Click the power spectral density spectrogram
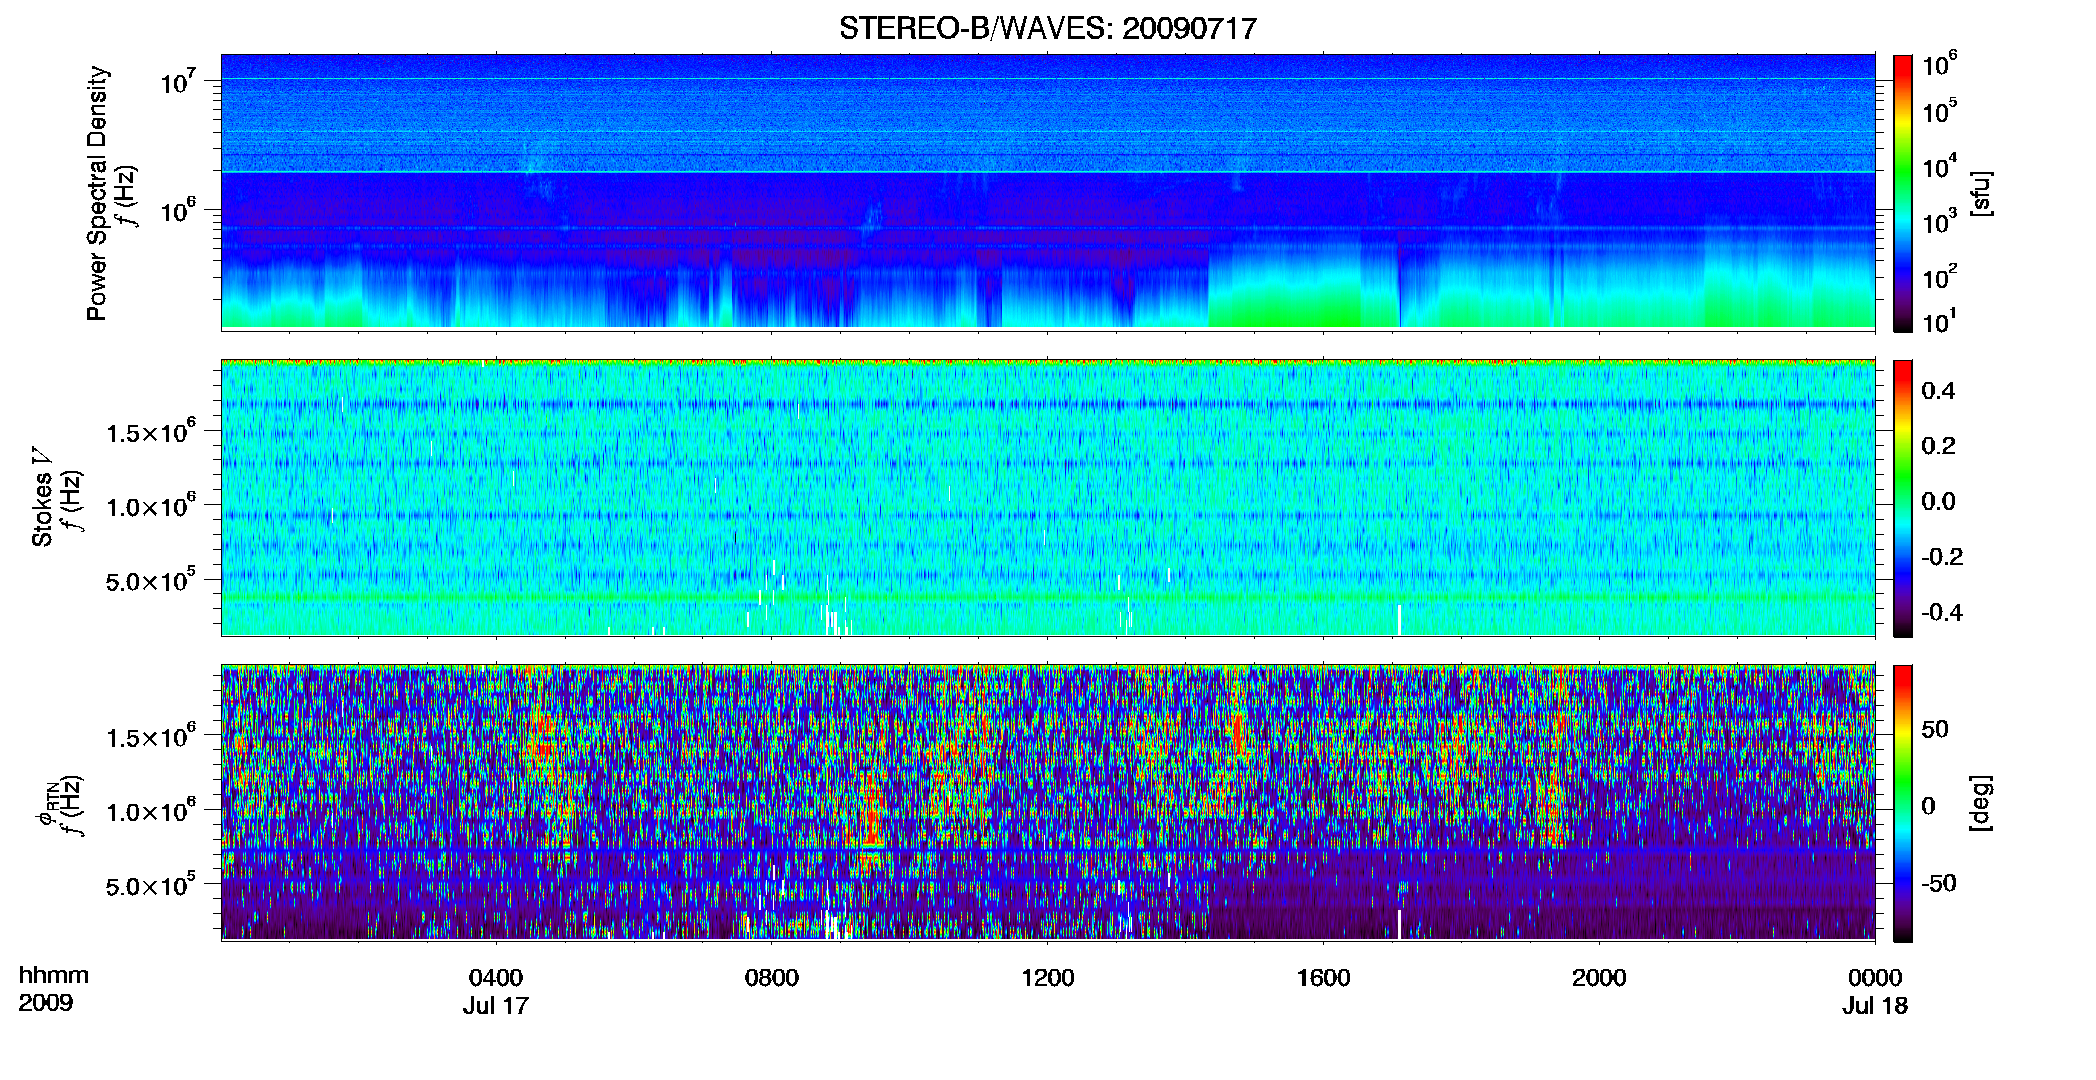2096x1080 pixels. (1048, 192)
